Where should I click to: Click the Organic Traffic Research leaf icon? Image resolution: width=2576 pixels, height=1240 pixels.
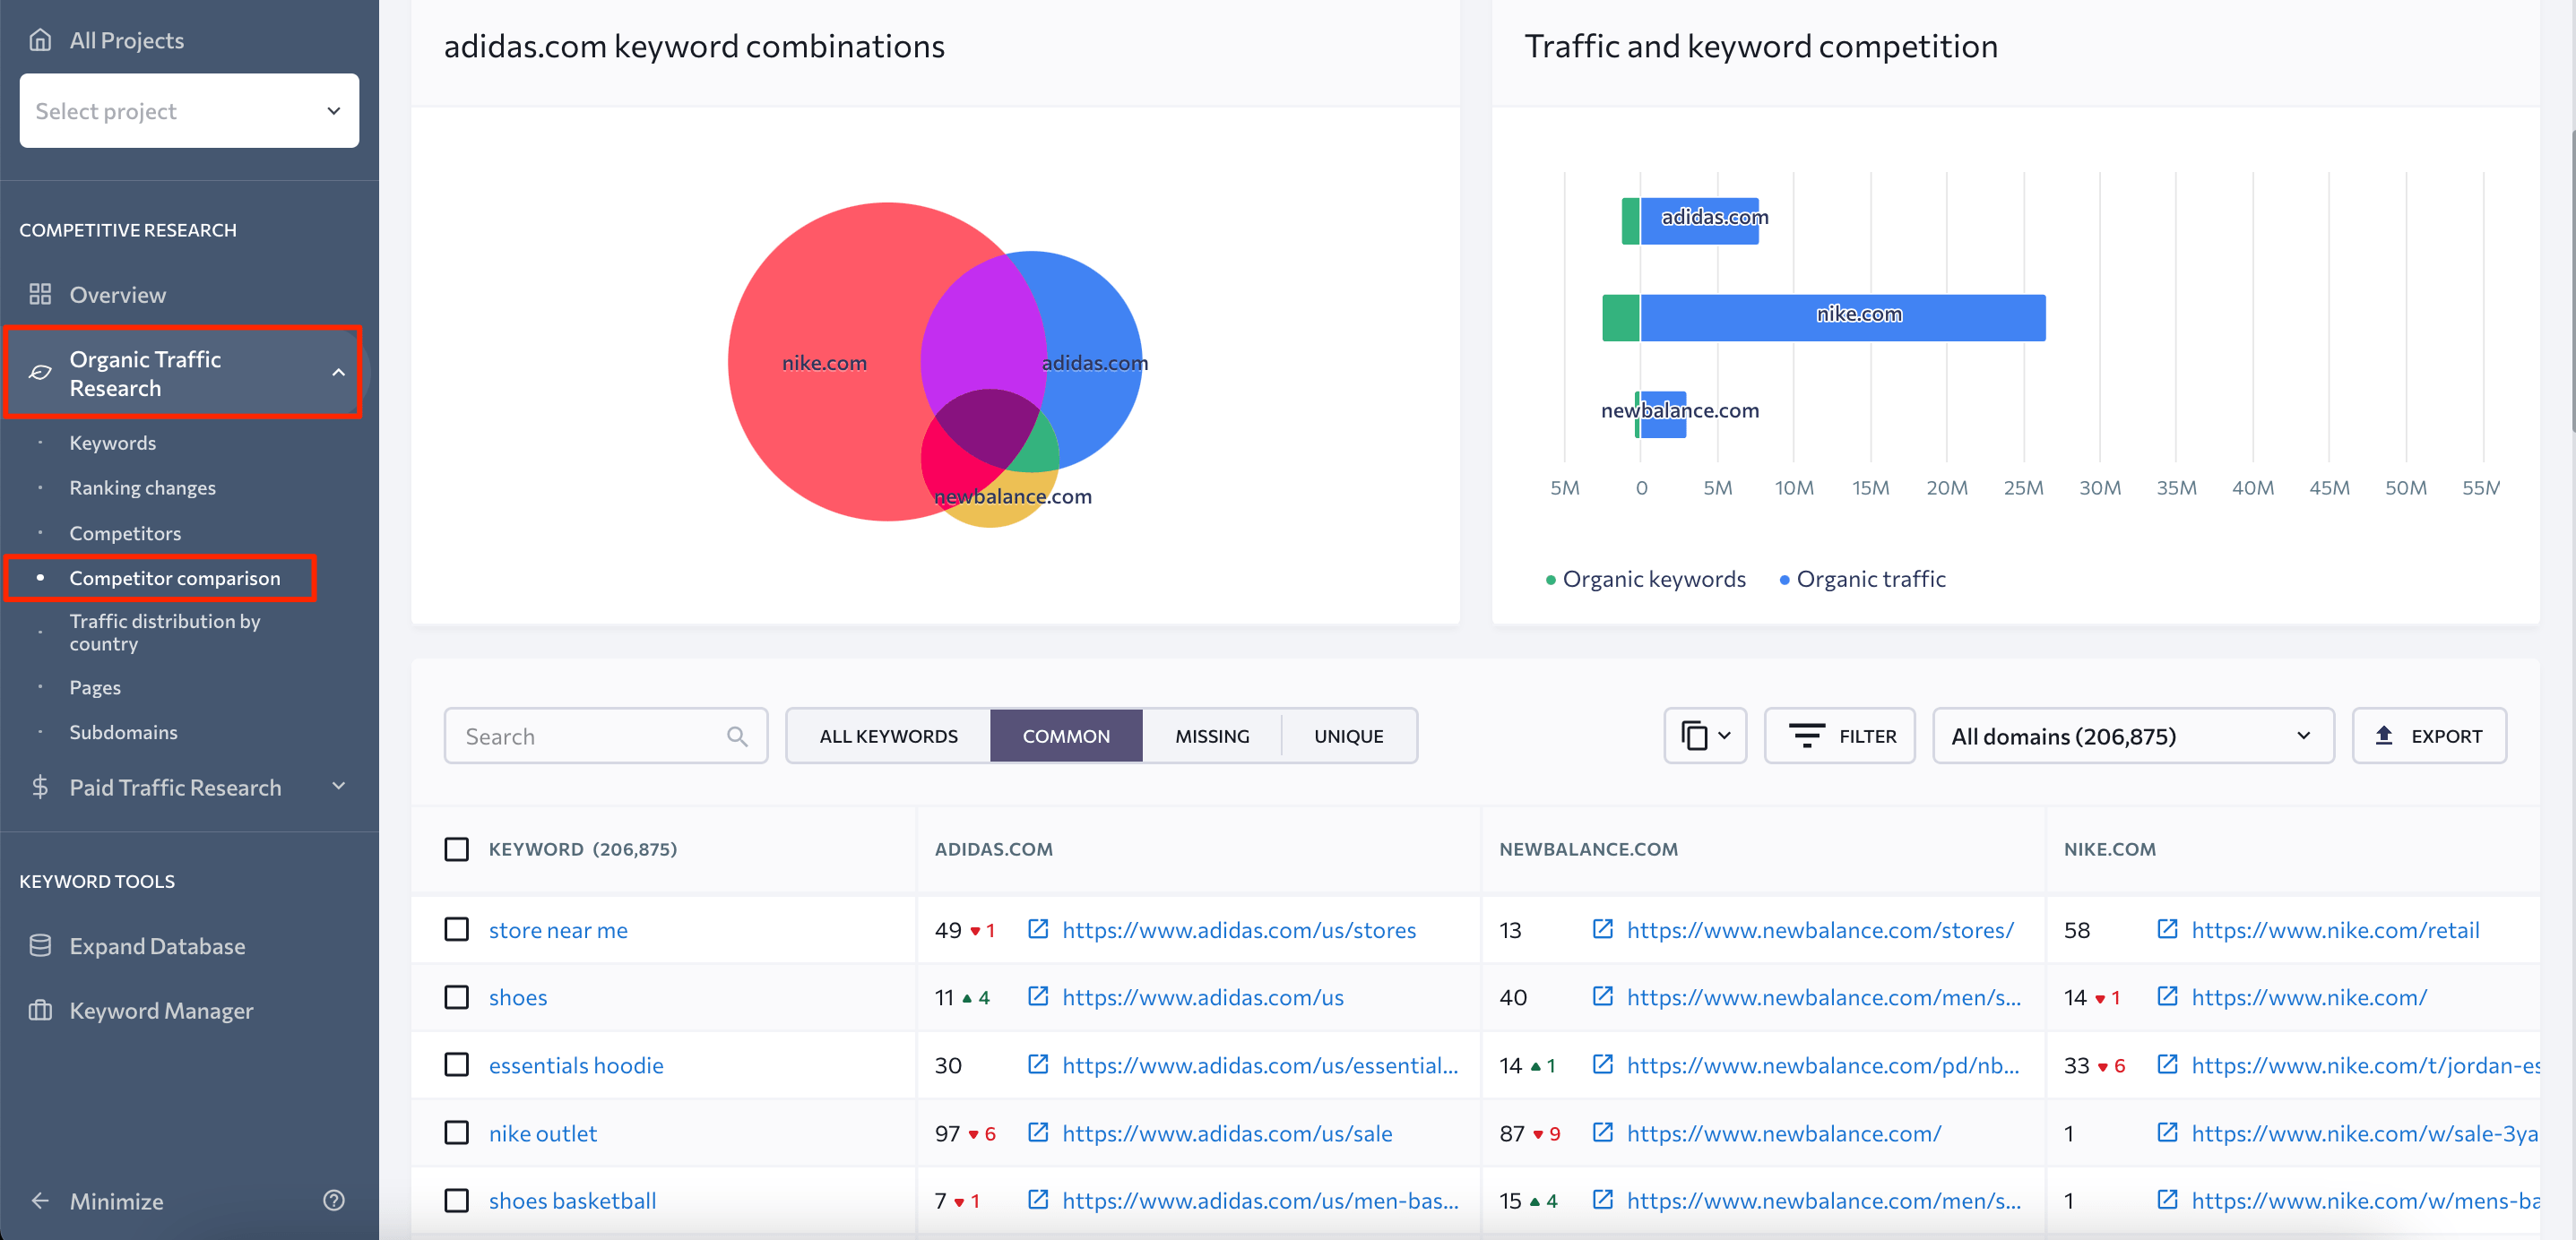[x=40, y=373]
